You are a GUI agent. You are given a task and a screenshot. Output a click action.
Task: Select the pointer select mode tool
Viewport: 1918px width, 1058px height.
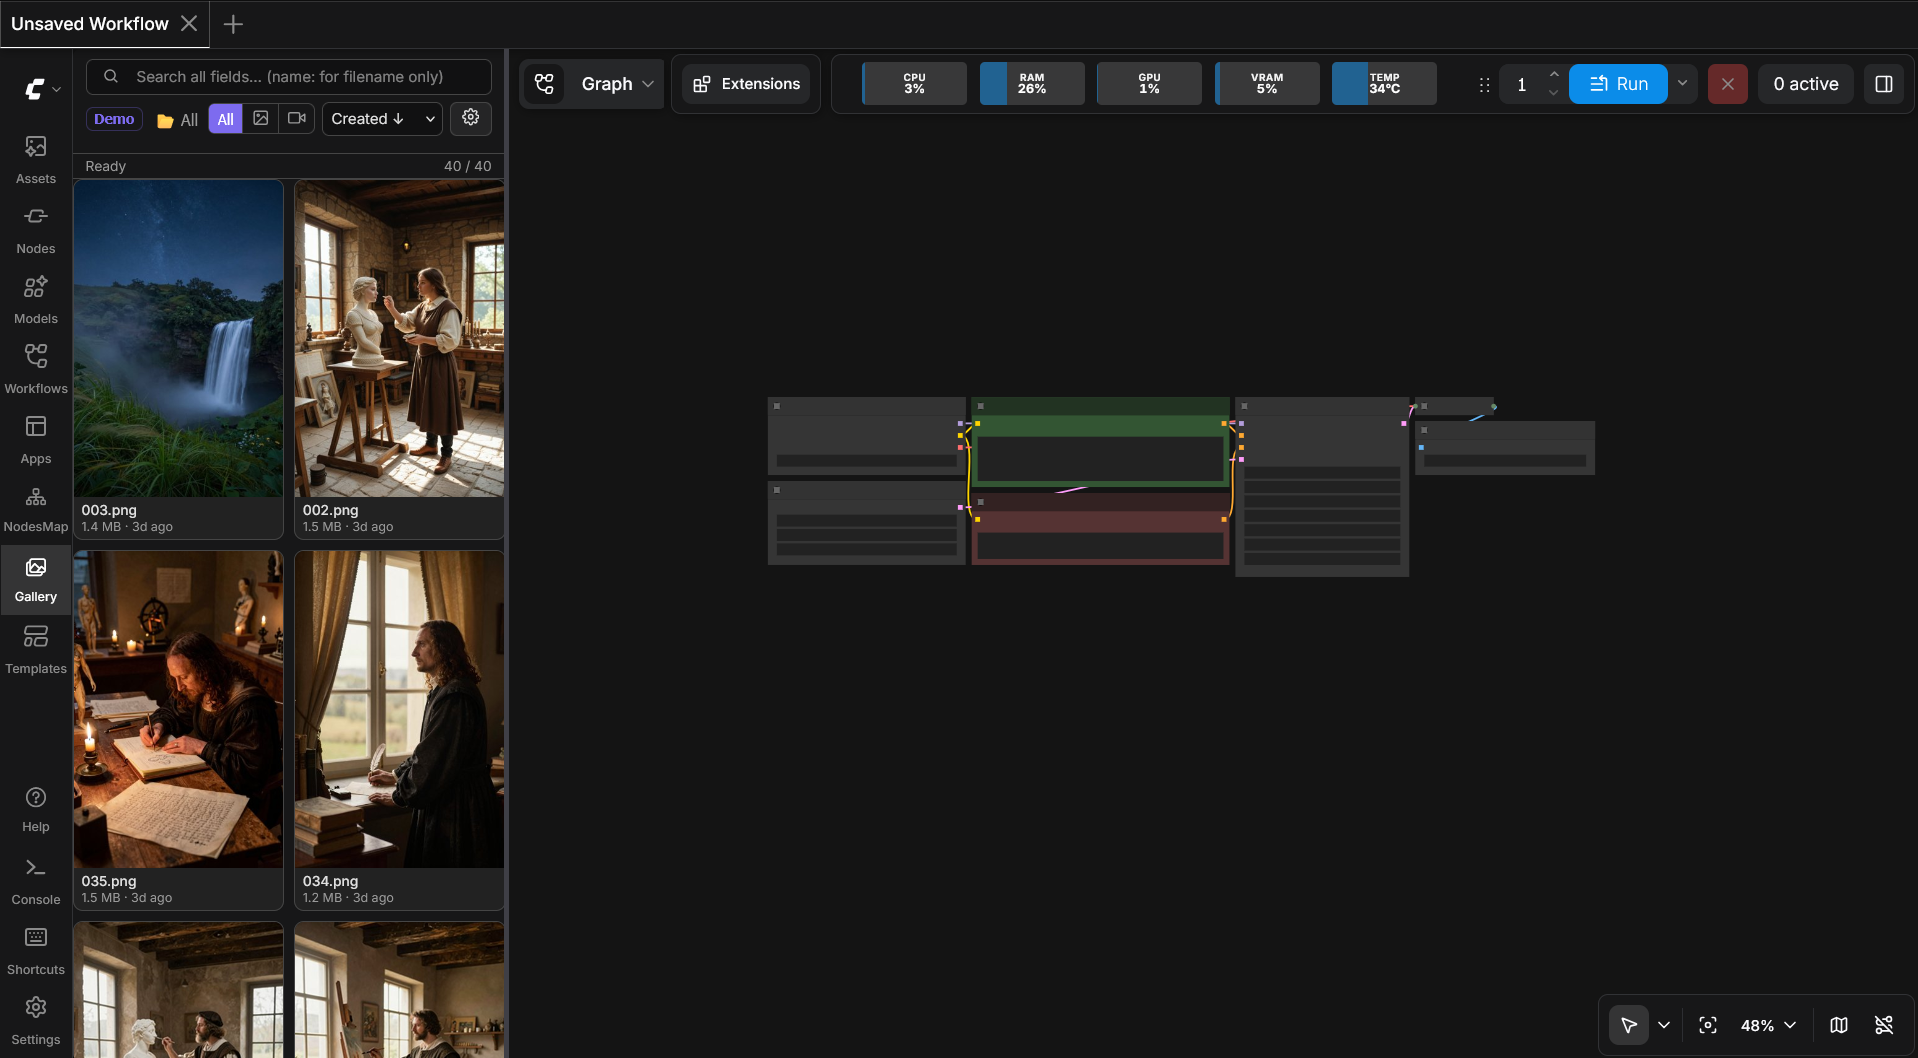[1629, 1025]
